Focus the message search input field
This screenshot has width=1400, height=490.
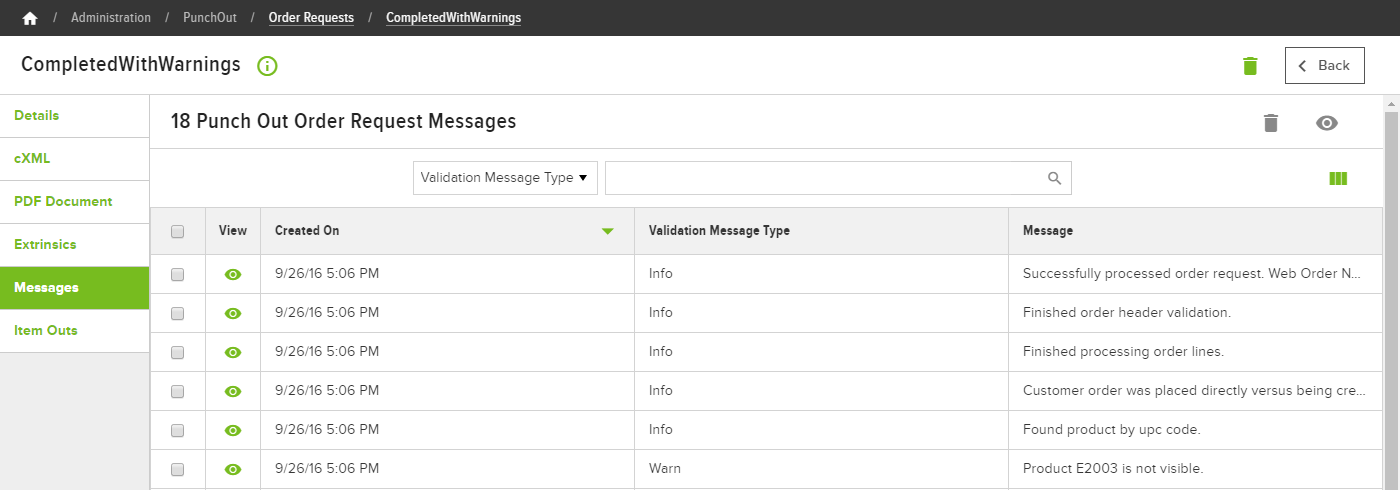(838, 178)
